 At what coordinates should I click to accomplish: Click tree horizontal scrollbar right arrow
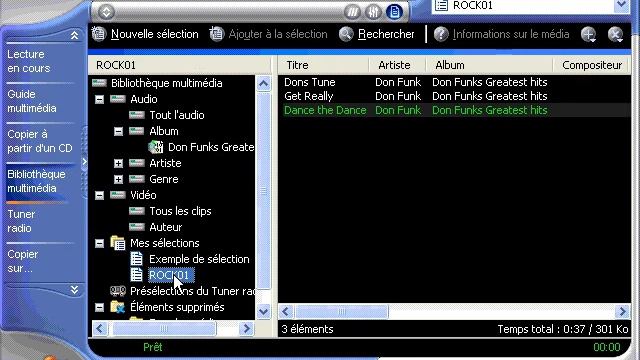point(247,329)
